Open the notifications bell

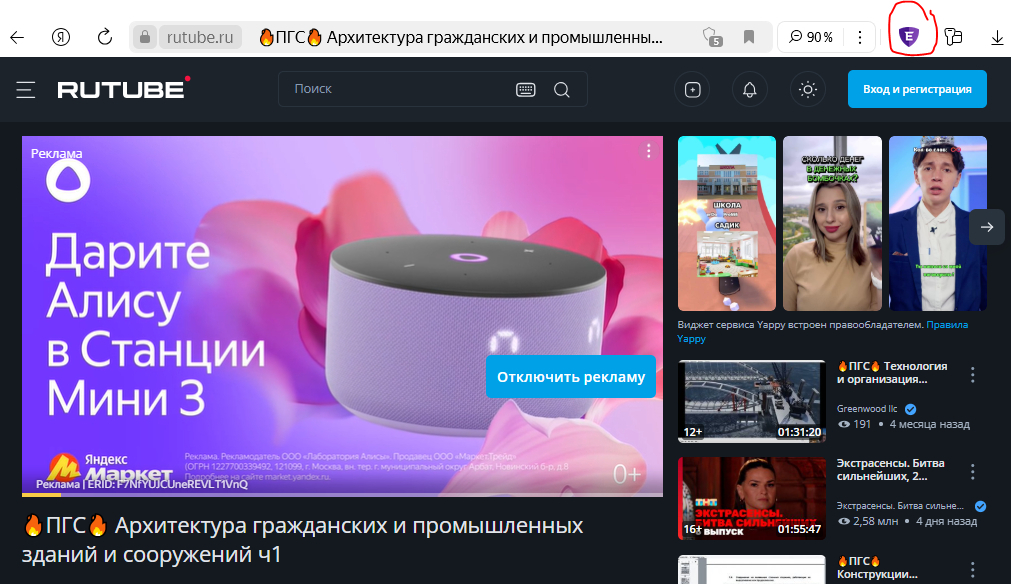coord(749,90)
